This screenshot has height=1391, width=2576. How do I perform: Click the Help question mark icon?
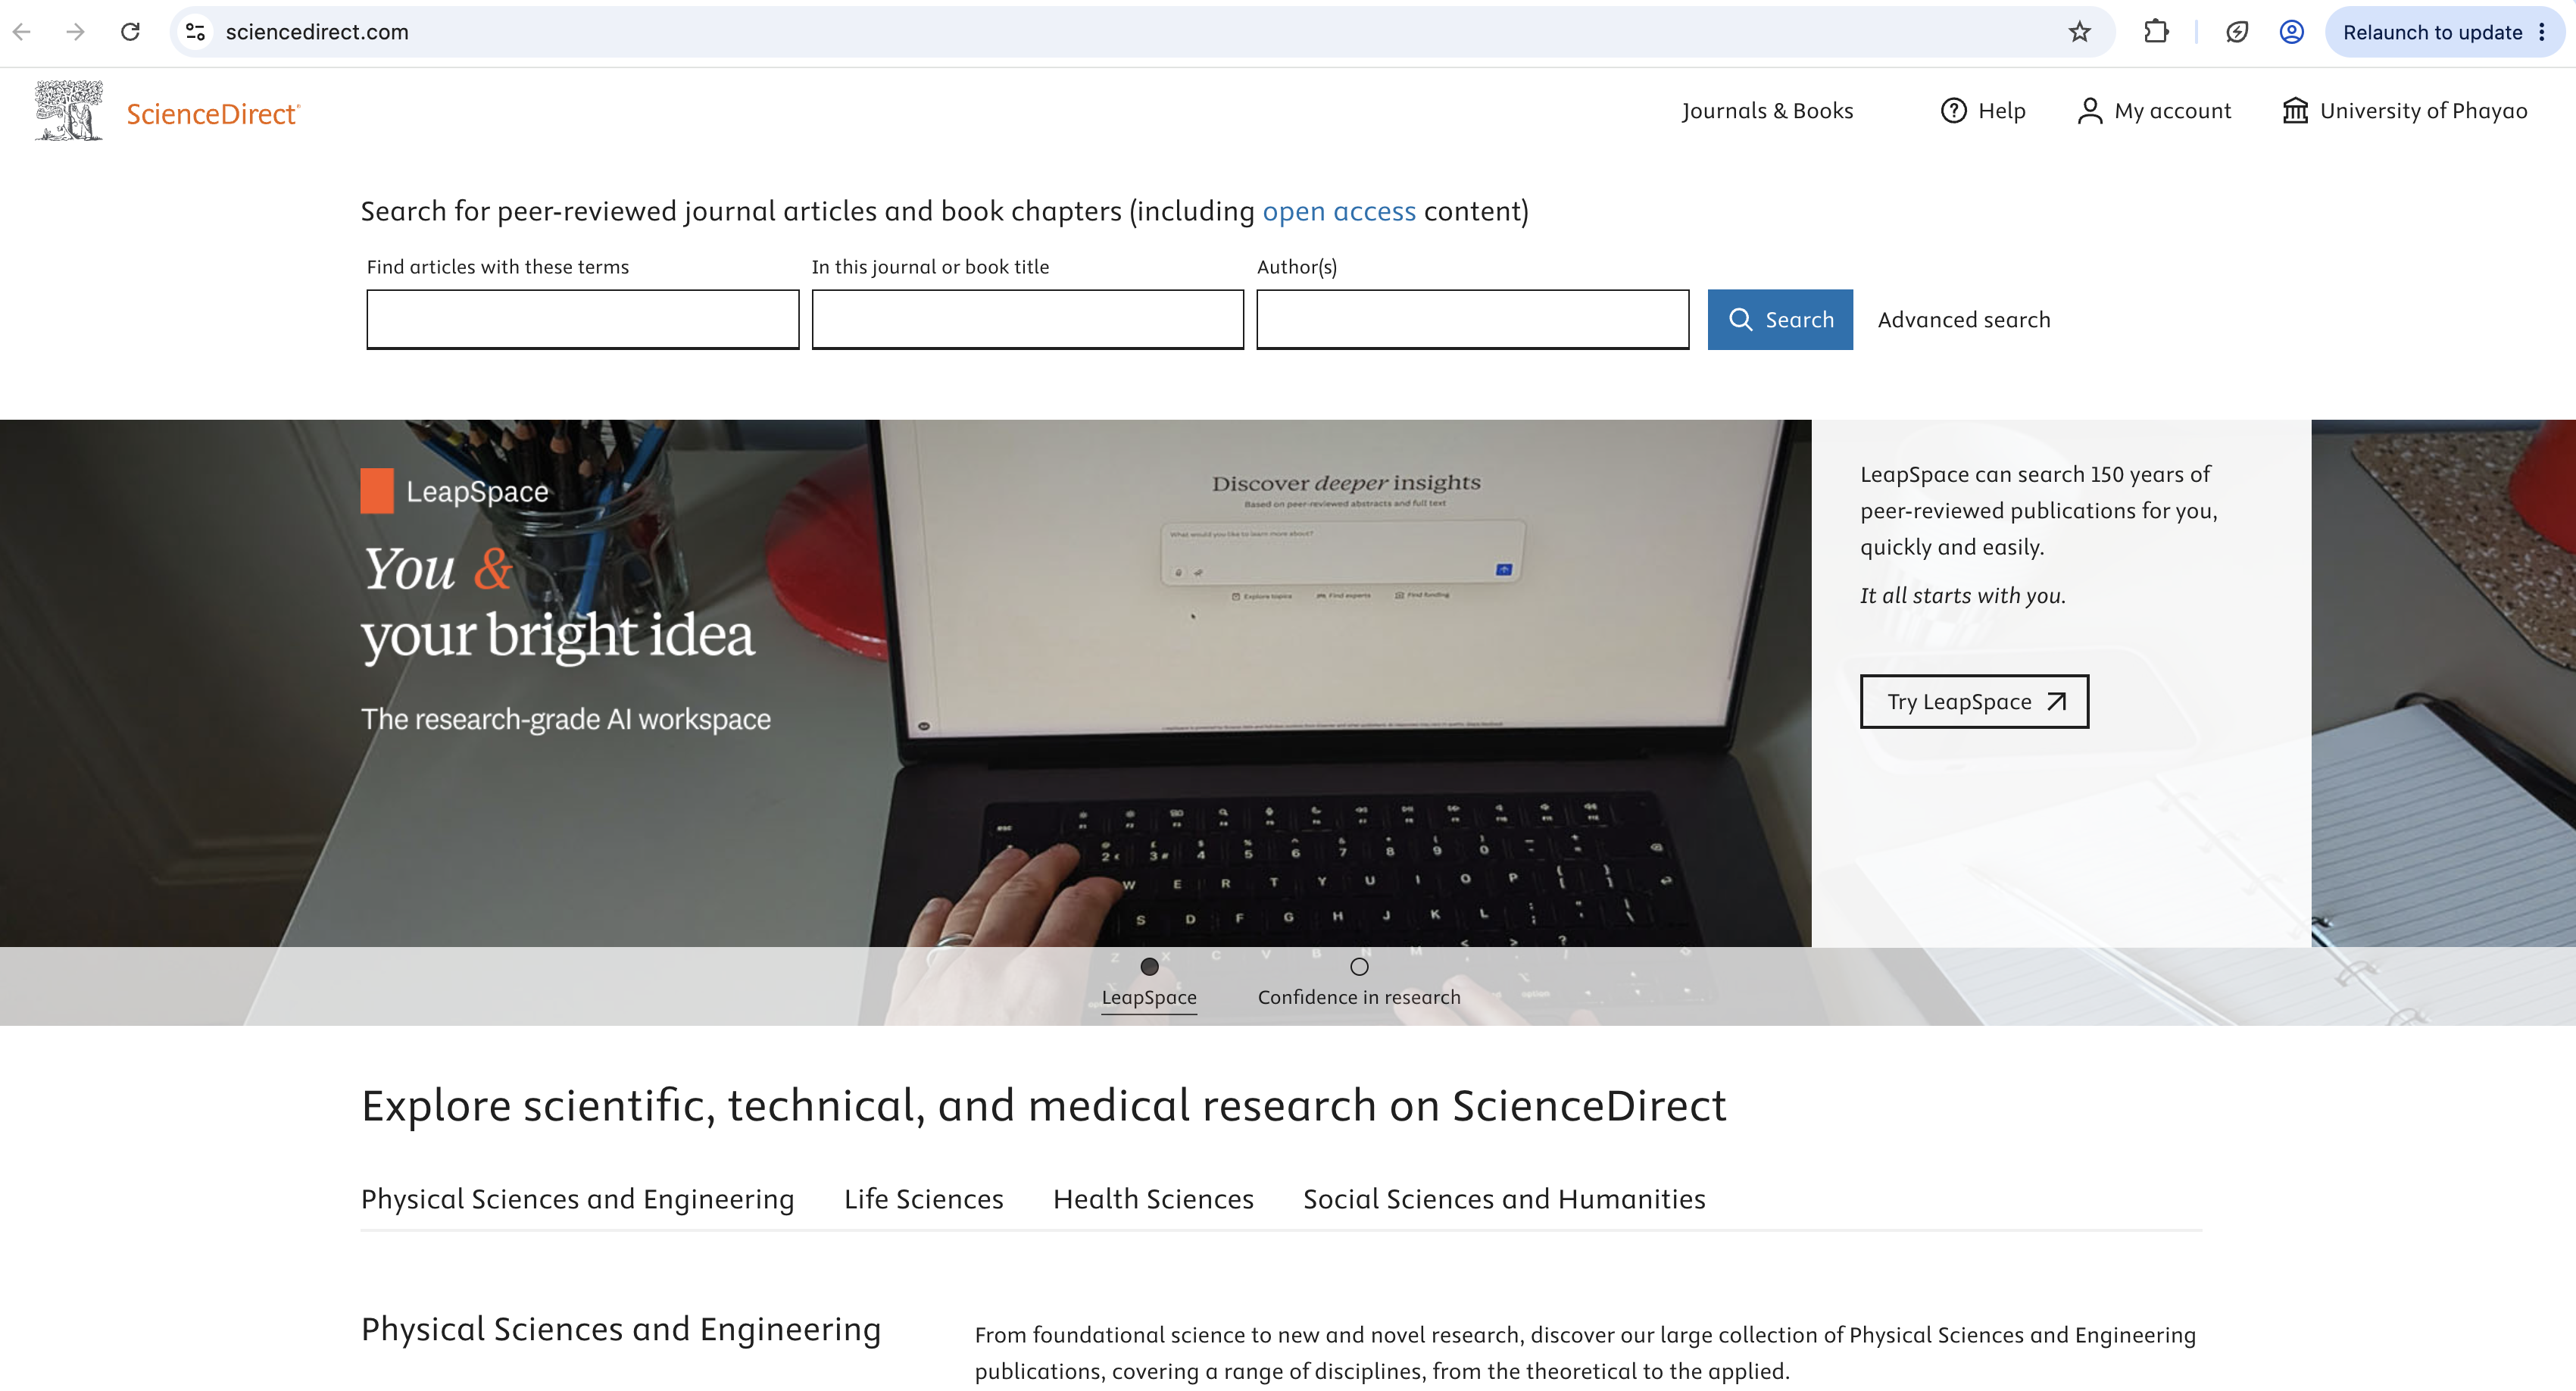[x=1953, y=111]
